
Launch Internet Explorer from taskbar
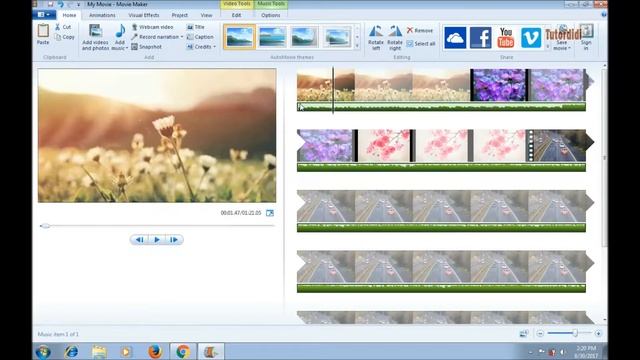[x=71, y=351]
